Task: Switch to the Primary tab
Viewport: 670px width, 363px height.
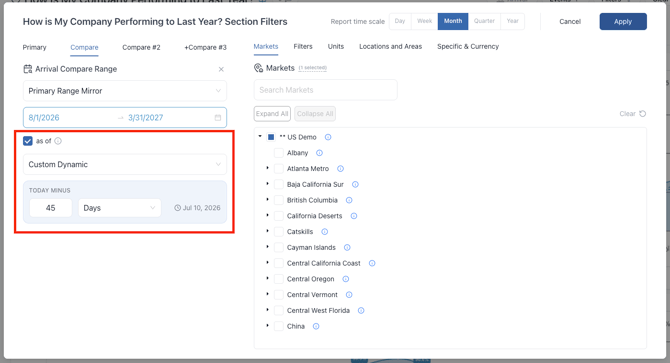Action: [35, 47]
